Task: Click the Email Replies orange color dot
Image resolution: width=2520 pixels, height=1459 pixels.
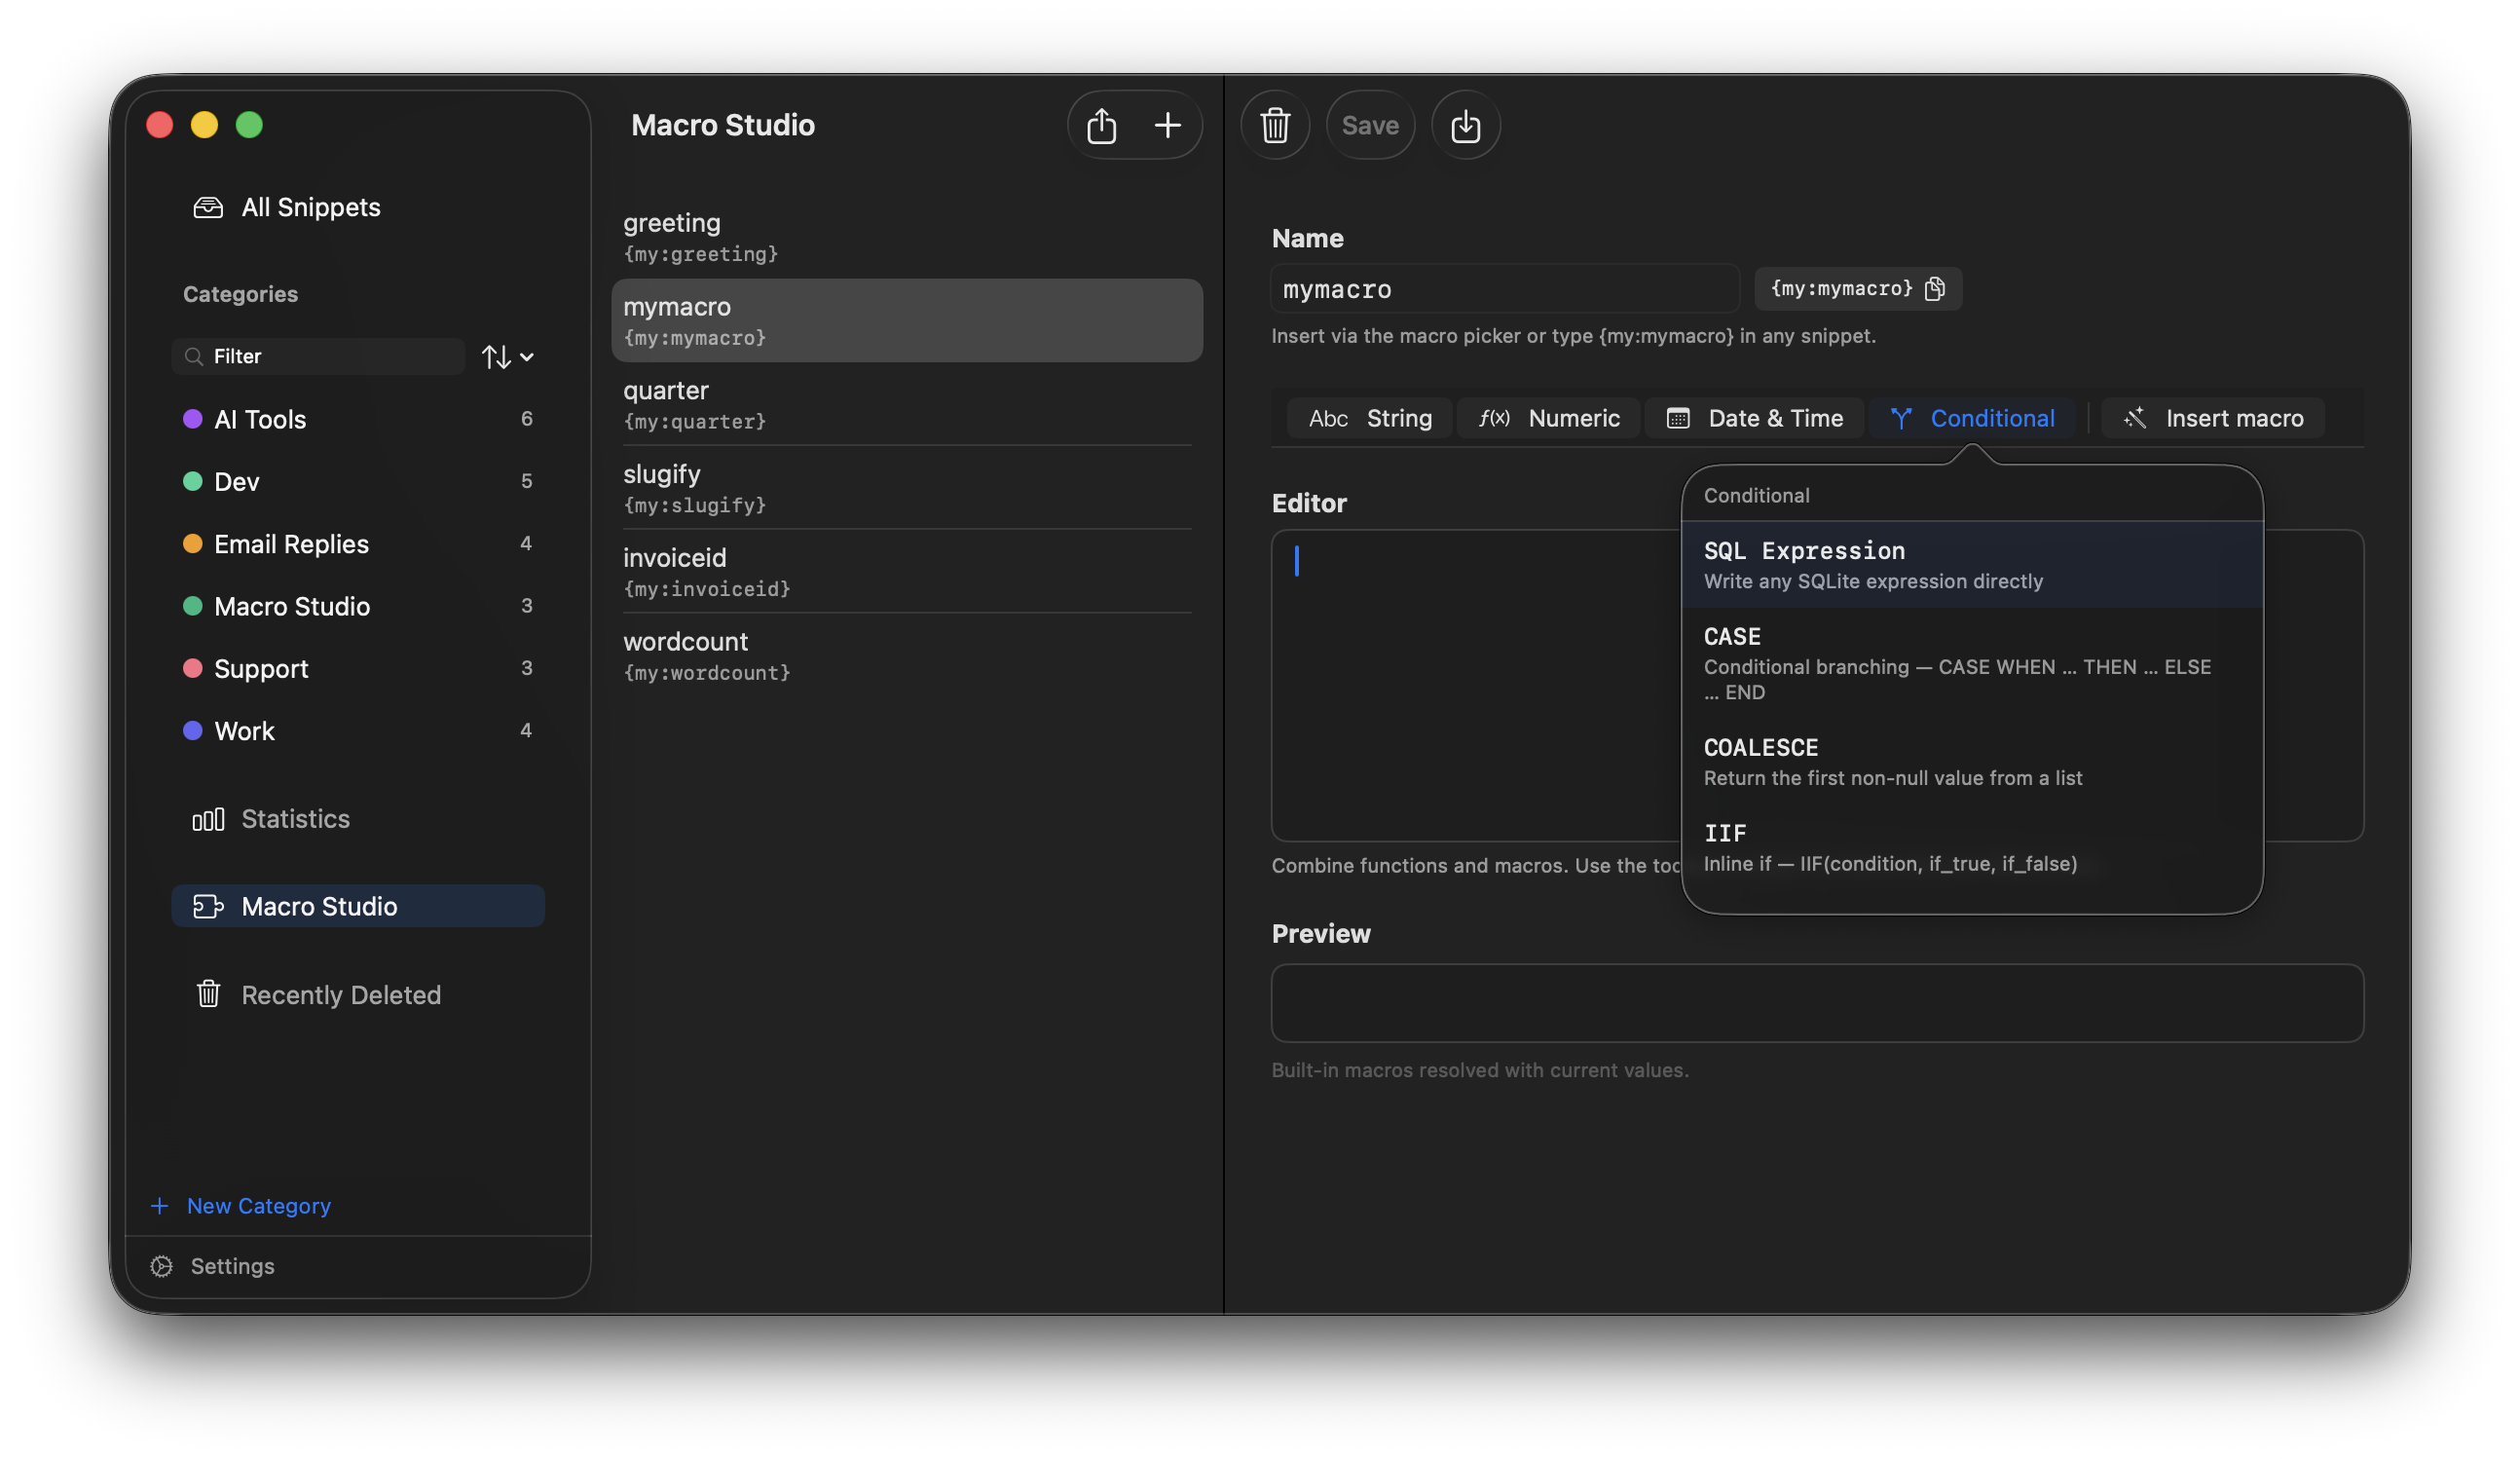Action: click(x=193, y=544)
